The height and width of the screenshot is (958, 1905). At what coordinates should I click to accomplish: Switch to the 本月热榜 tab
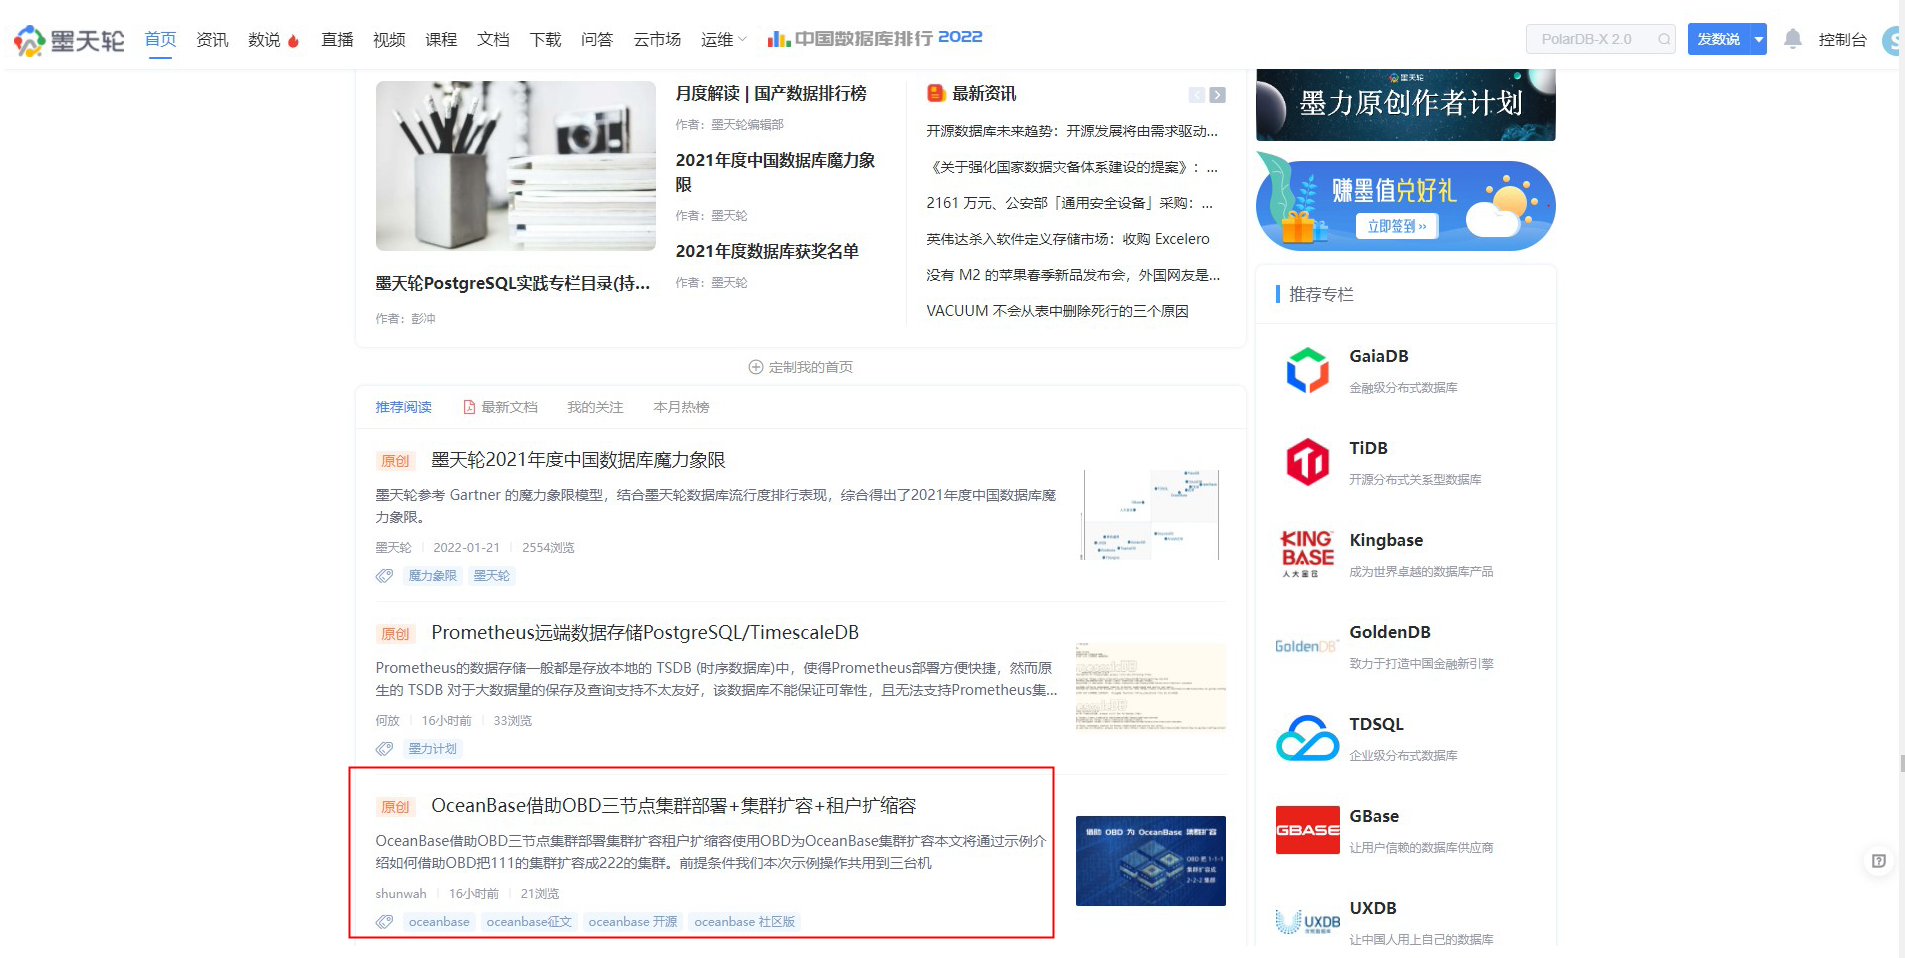click(681, 407)
